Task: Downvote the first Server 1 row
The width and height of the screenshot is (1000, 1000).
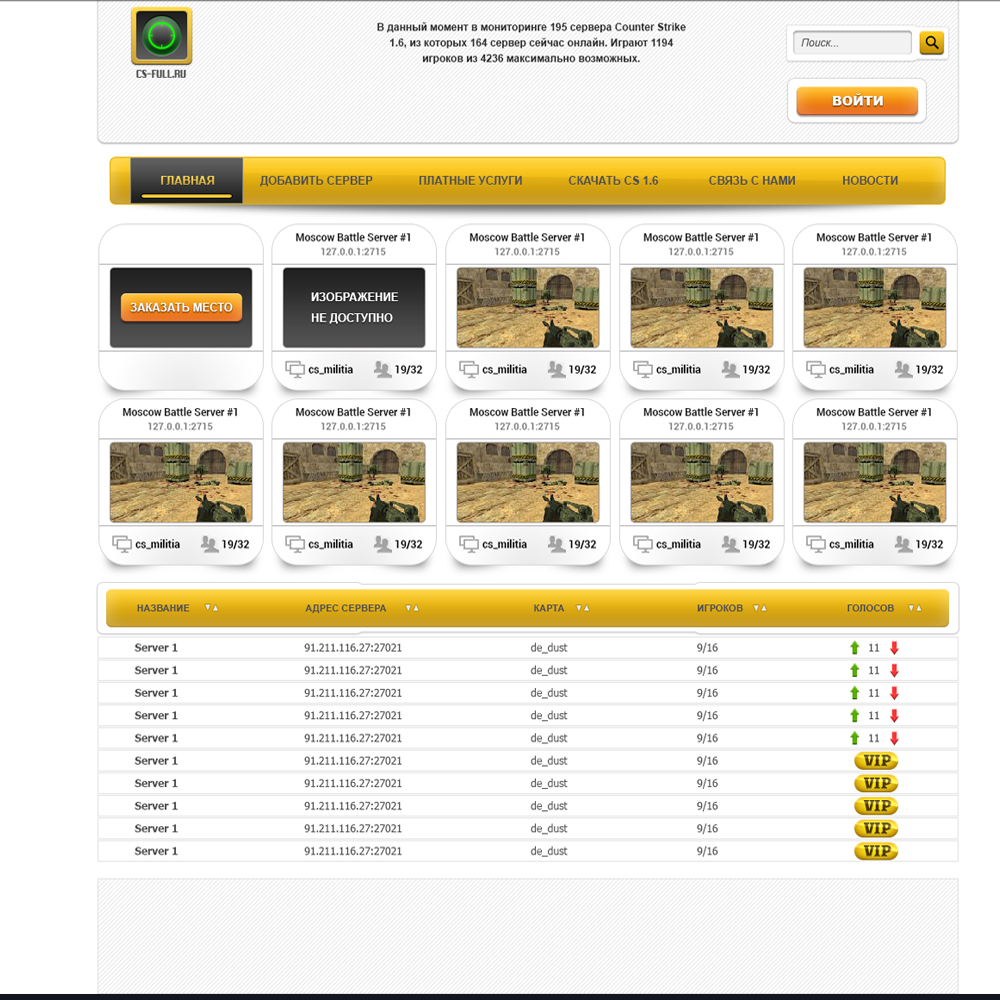Action: coord(894,648)
